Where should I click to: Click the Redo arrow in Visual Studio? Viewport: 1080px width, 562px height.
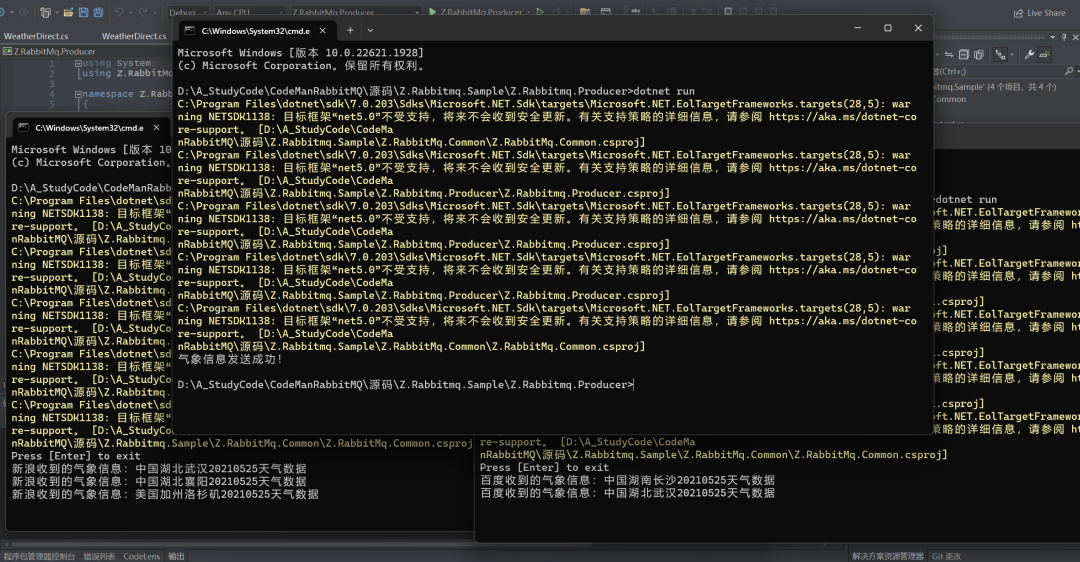[x=143, y=12]
